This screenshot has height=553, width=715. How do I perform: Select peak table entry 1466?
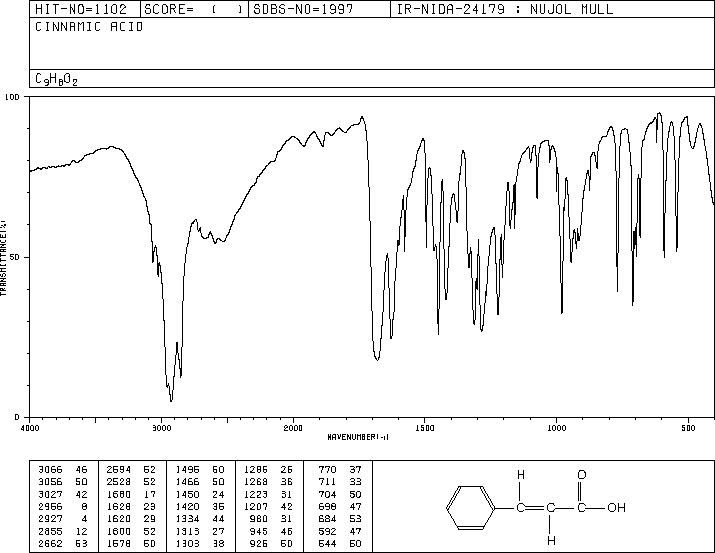click(187, 481)
